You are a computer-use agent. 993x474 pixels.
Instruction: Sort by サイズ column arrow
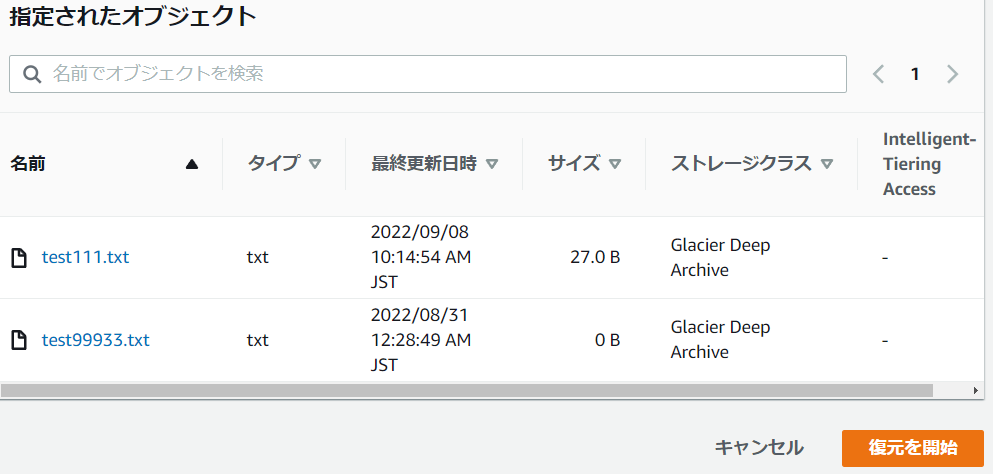[x=615, y=164]
